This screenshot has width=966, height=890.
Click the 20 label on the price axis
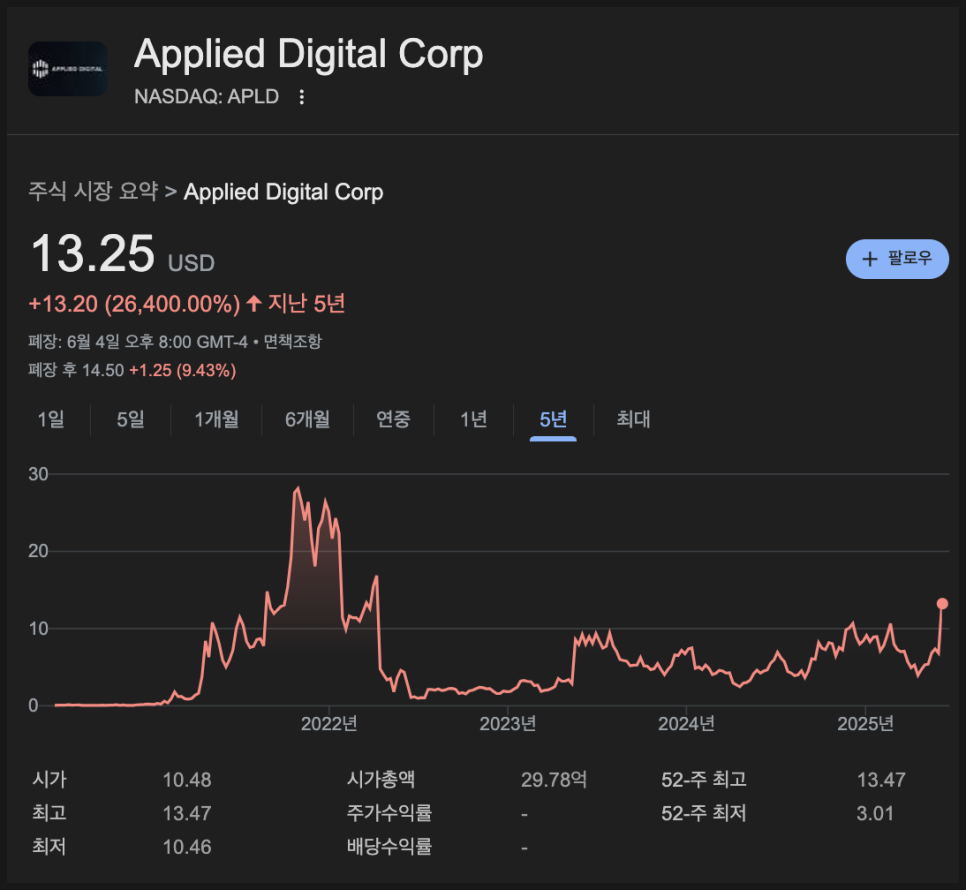pyautogui.click(x=38, y=551)
